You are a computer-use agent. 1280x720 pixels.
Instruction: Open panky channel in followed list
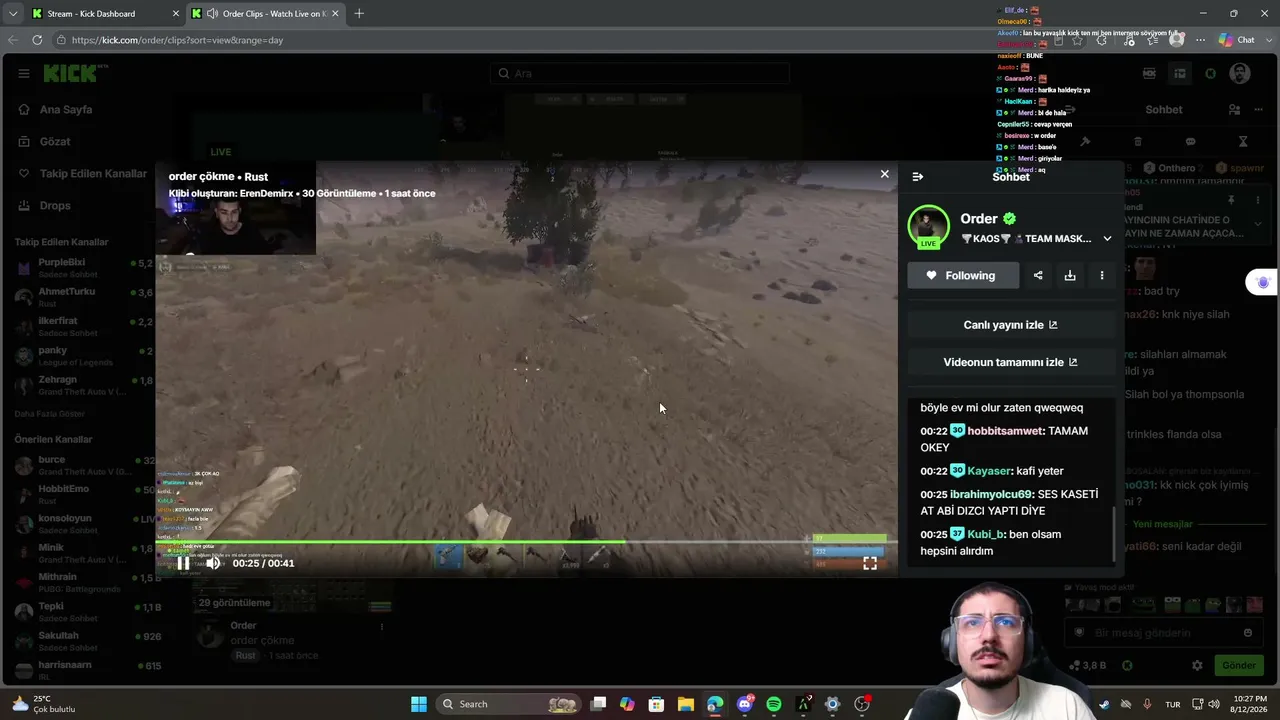pos(82,356)
